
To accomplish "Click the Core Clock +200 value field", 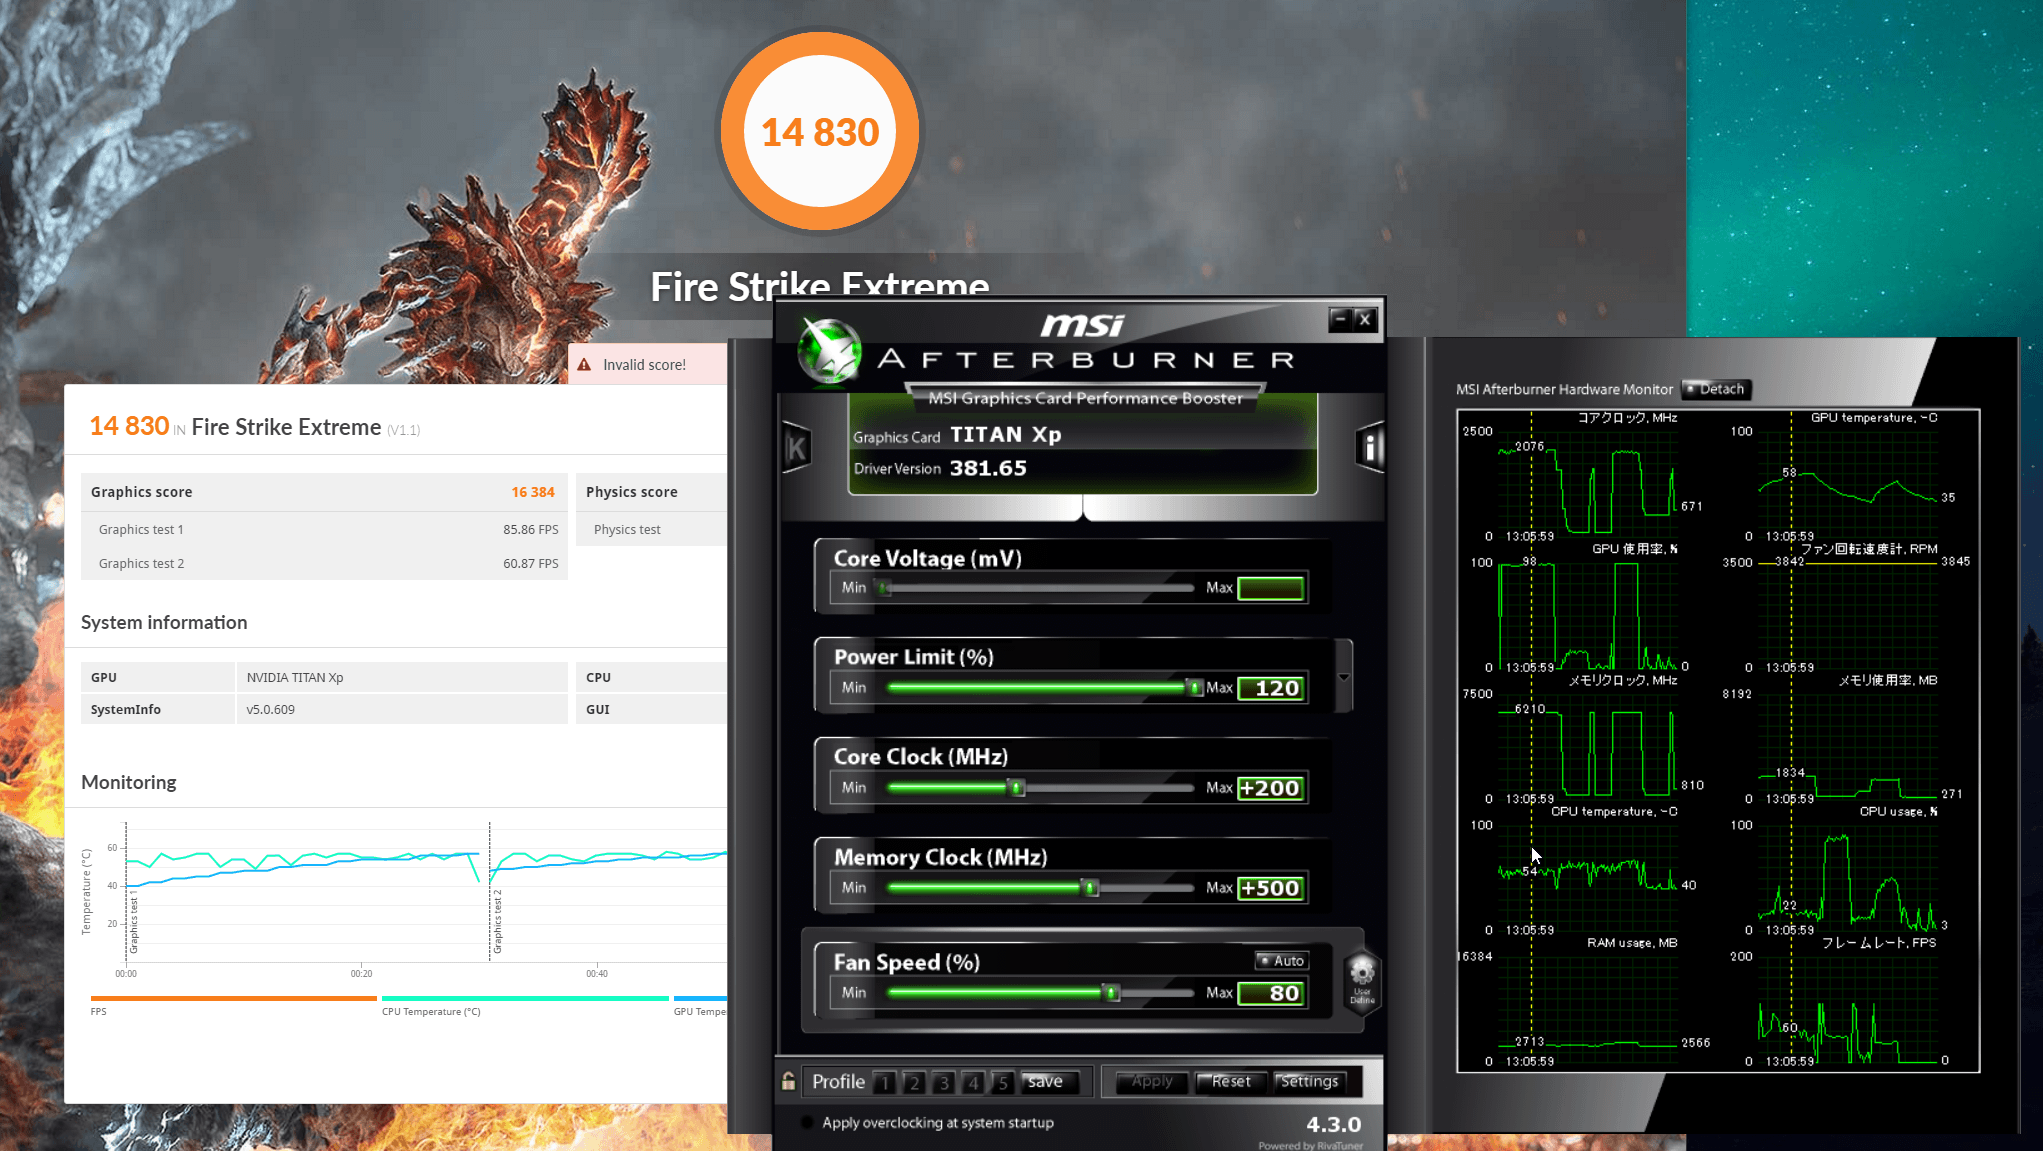I will click(x=1270, y=788).
